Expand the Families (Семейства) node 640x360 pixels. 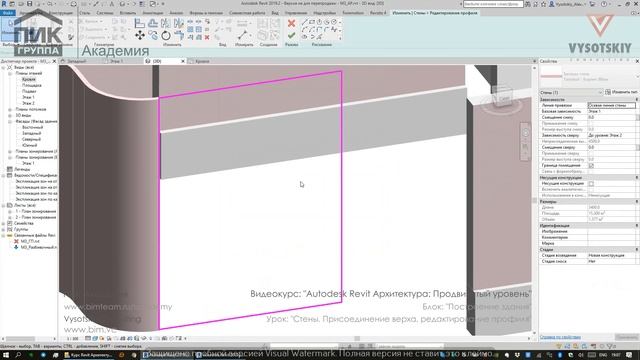(x=4, y=224)
